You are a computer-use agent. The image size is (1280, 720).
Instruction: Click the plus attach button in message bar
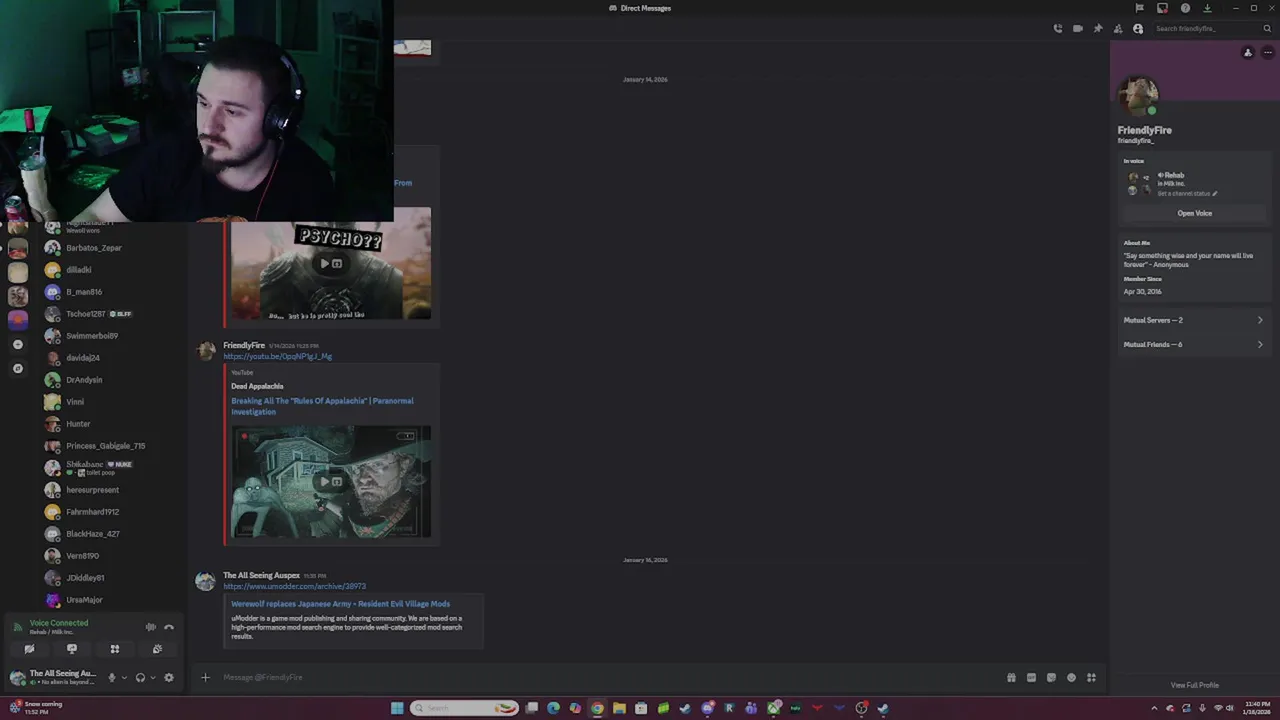205,677
